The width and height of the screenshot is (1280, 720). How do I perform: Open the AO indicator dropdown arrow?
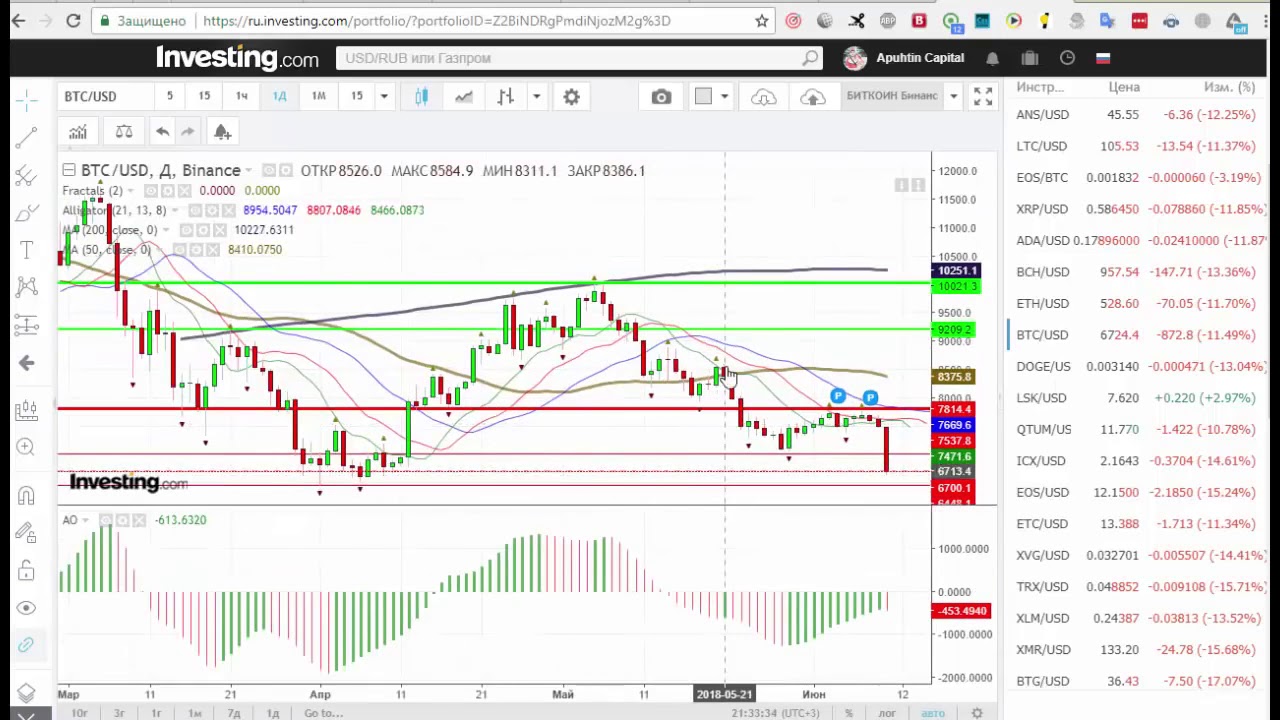click(x=85, y=520)
